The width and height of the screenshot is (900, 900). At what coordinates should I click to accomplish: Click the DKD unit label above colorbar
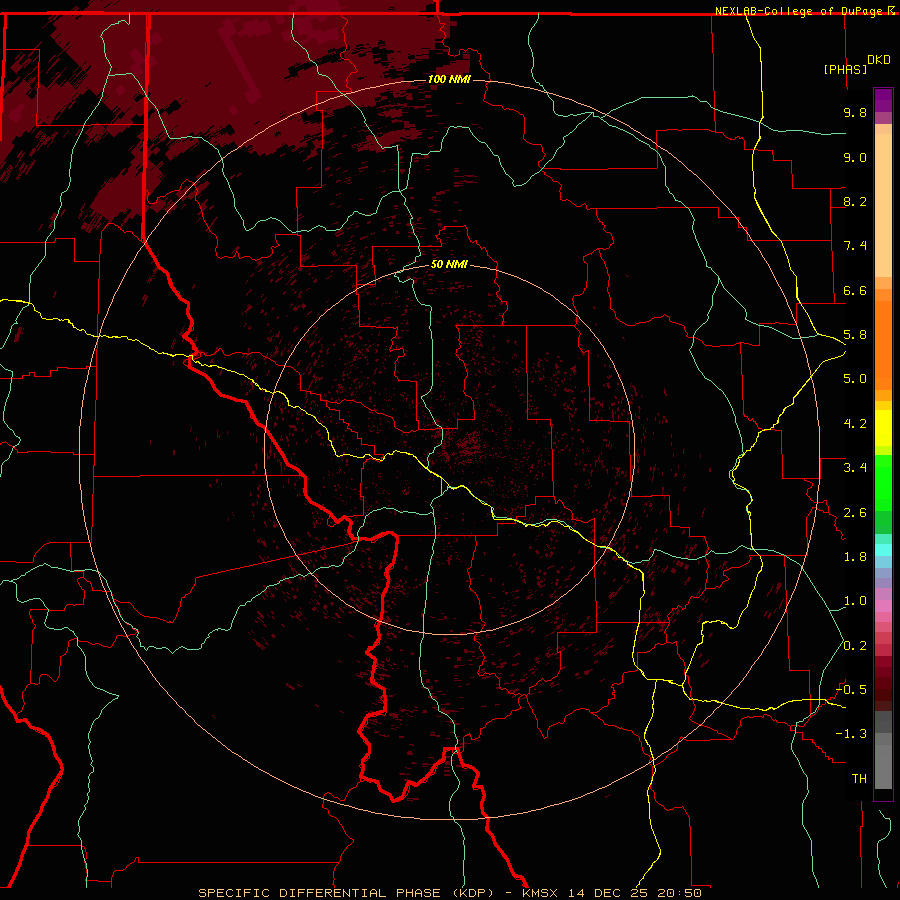879,60
